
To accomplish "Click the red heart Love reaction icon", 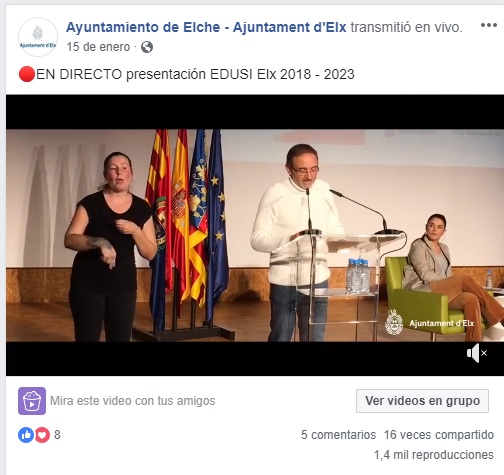I will pyautogui.click(x=42, y=435).
